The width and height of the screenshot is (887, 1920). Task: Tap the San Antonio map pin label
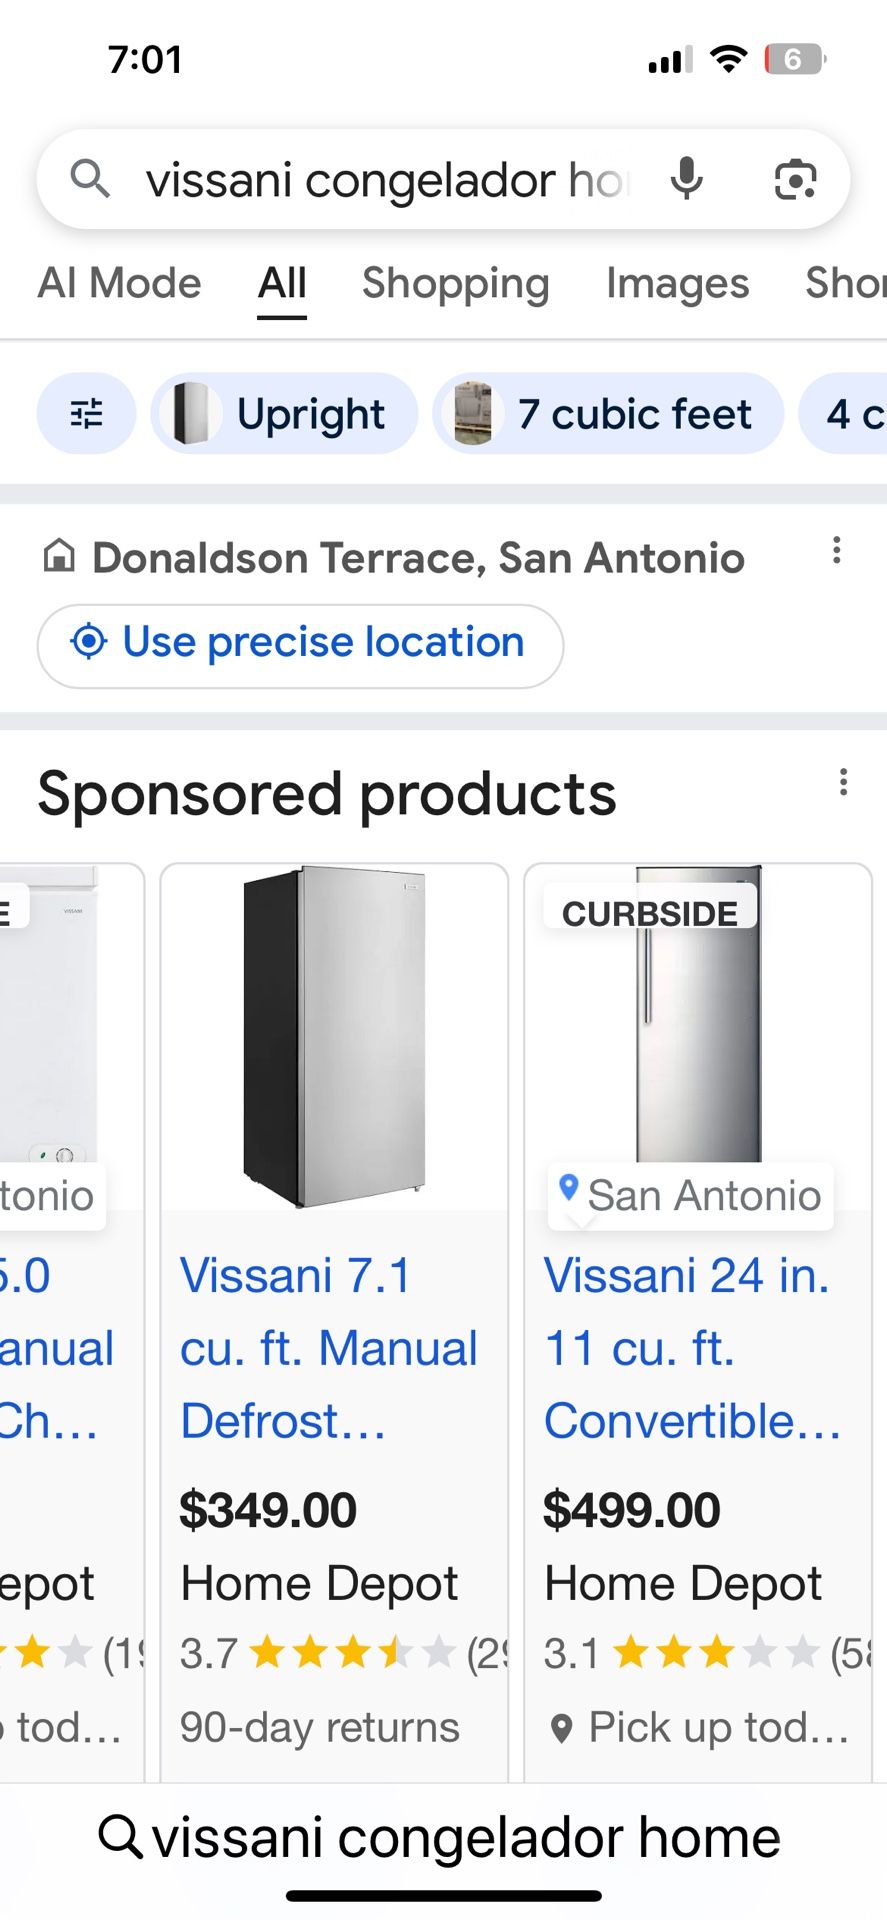[x=690, y=1195]
